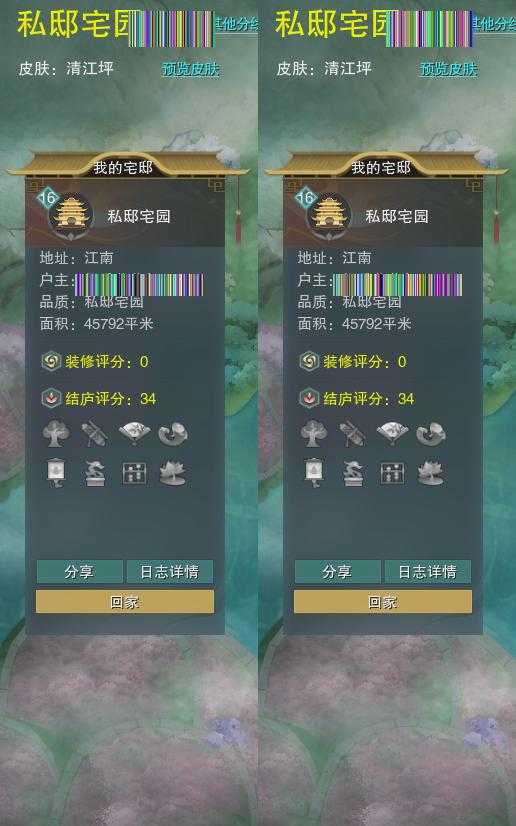Select the hanging scroll painting icon, left panel

pos(56,473)
